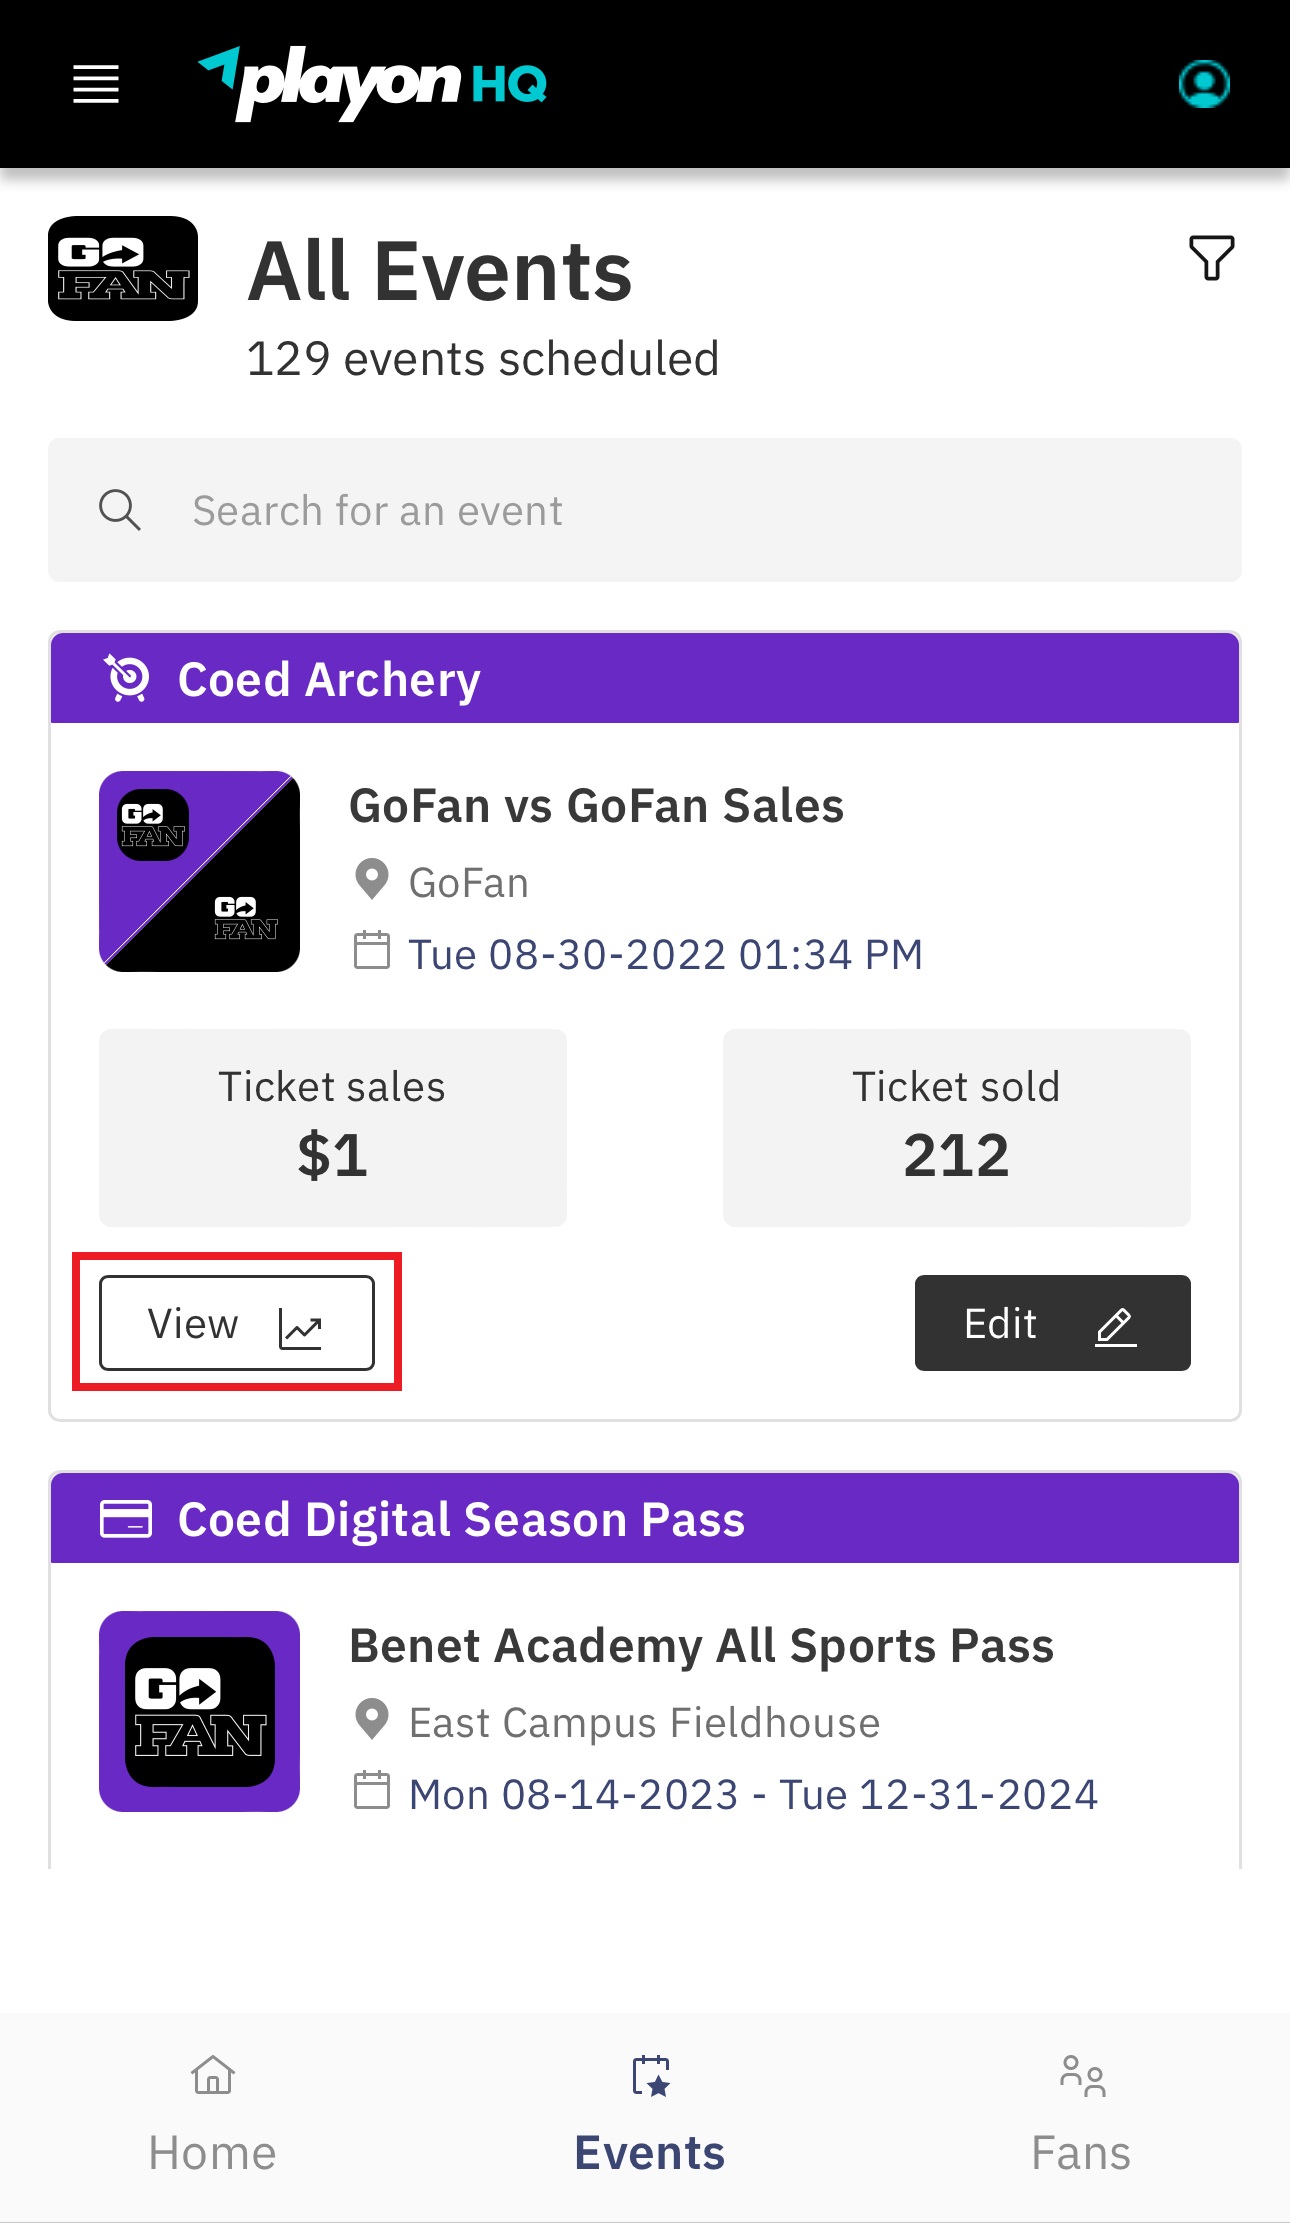Click the season pass card icon on the purple header

(x=128, y=1518)
